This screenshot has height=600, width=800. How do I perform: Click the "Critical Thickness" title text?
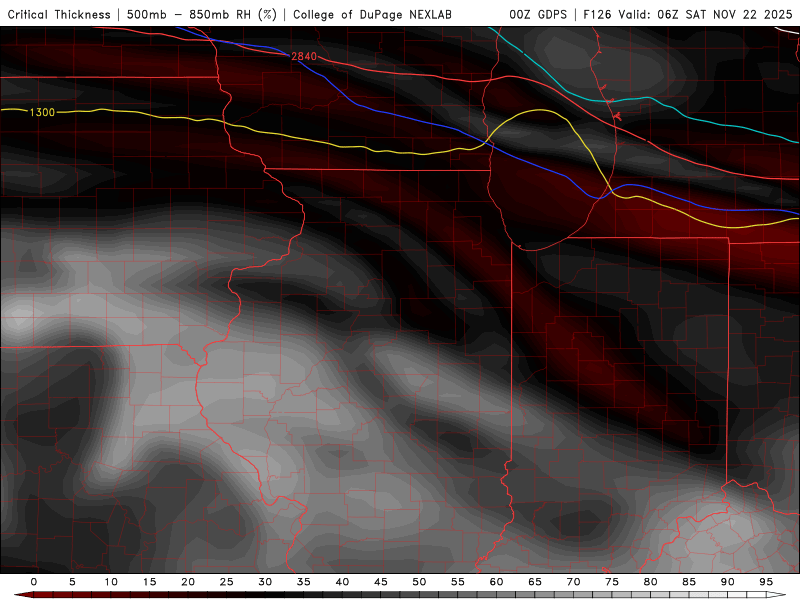[59, 15]
